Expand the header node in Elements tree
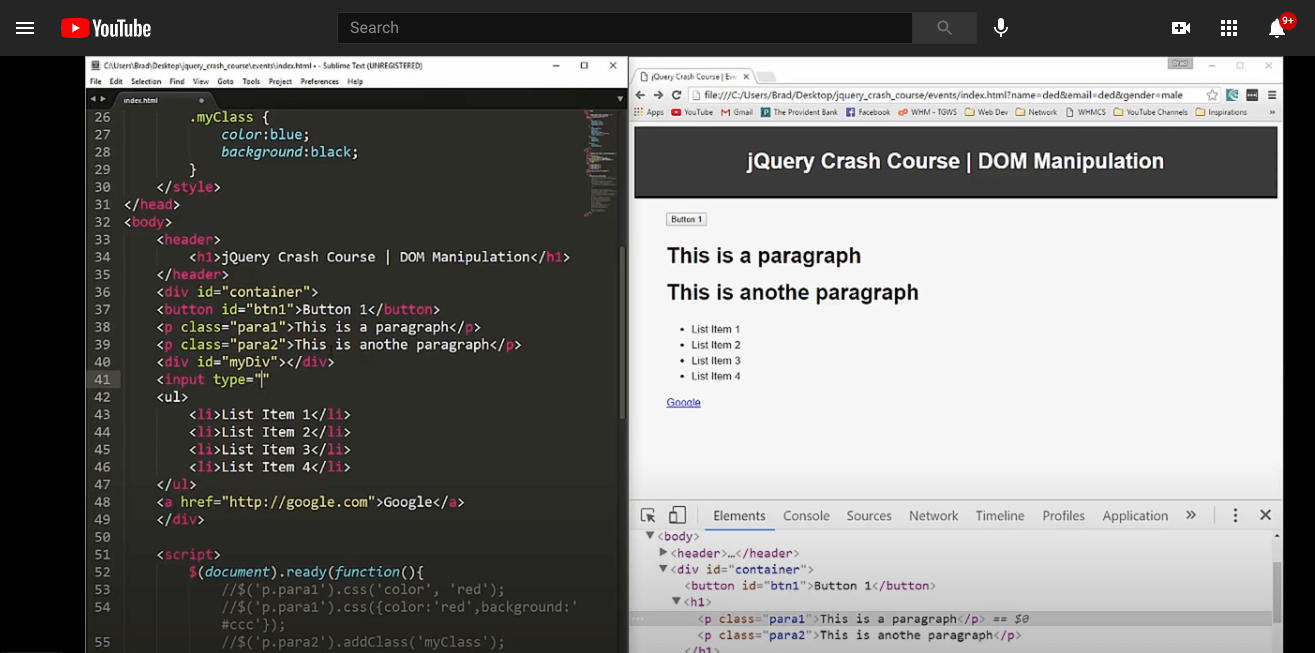Screen dimensions: 1315x653 click(x=663, y=553)
